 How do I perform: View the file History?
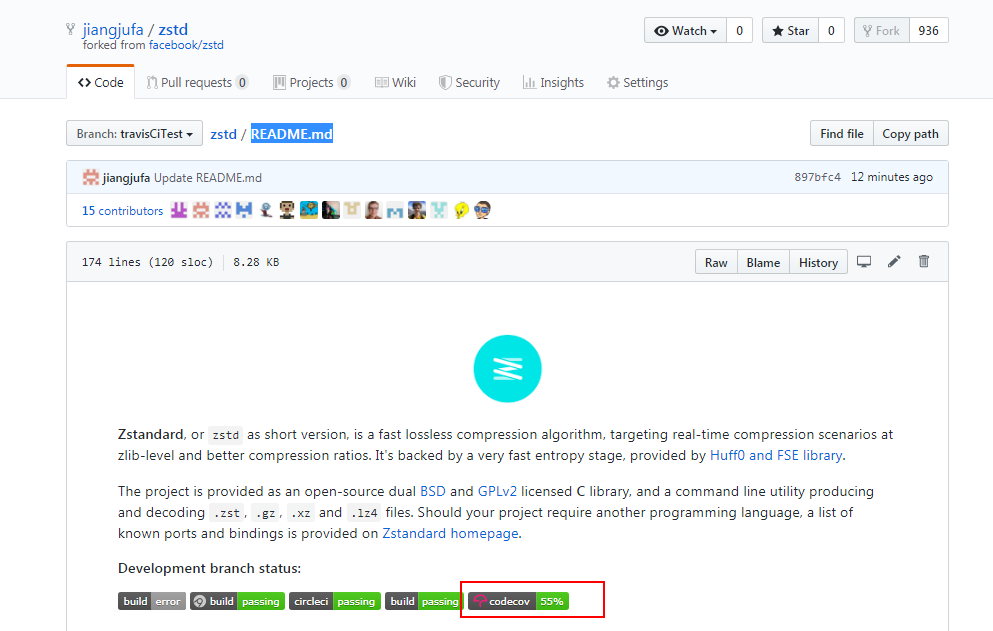point(818,262)
